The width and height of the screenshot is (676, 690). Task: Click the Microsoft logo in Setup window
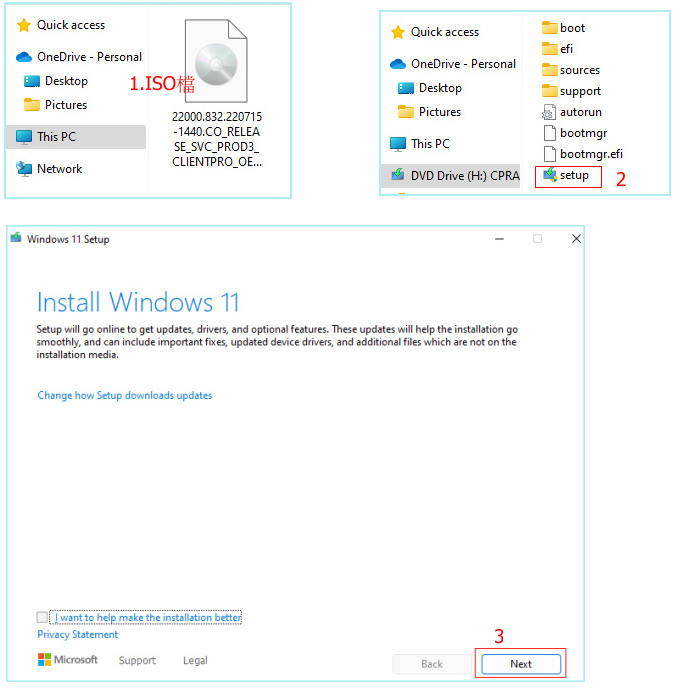click(x=44, y=660)
